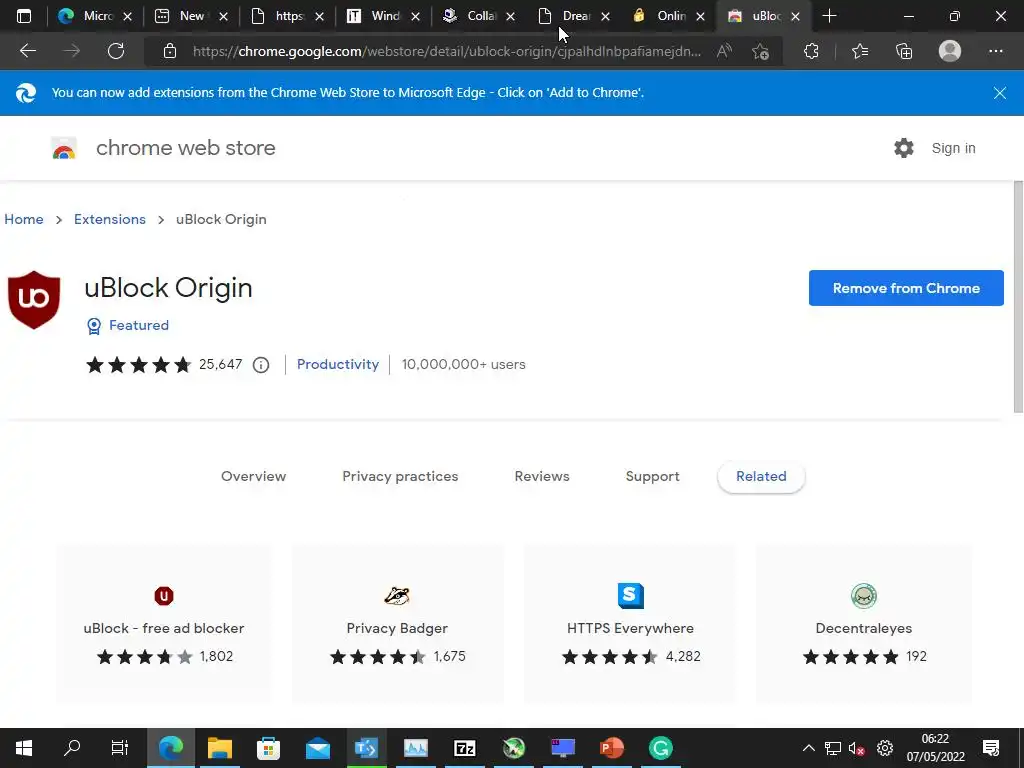The height and width of the screenshot is (768, 1024).
Task: Open uBlock - free ad blocker title
Action: 164,628
